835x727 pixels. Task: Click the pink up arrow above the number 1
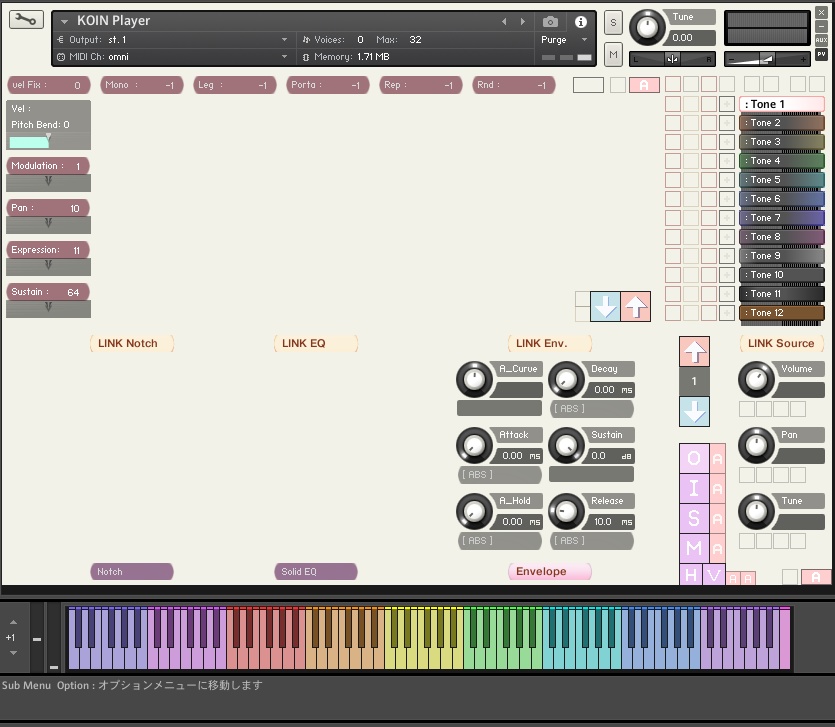(694, 351)
